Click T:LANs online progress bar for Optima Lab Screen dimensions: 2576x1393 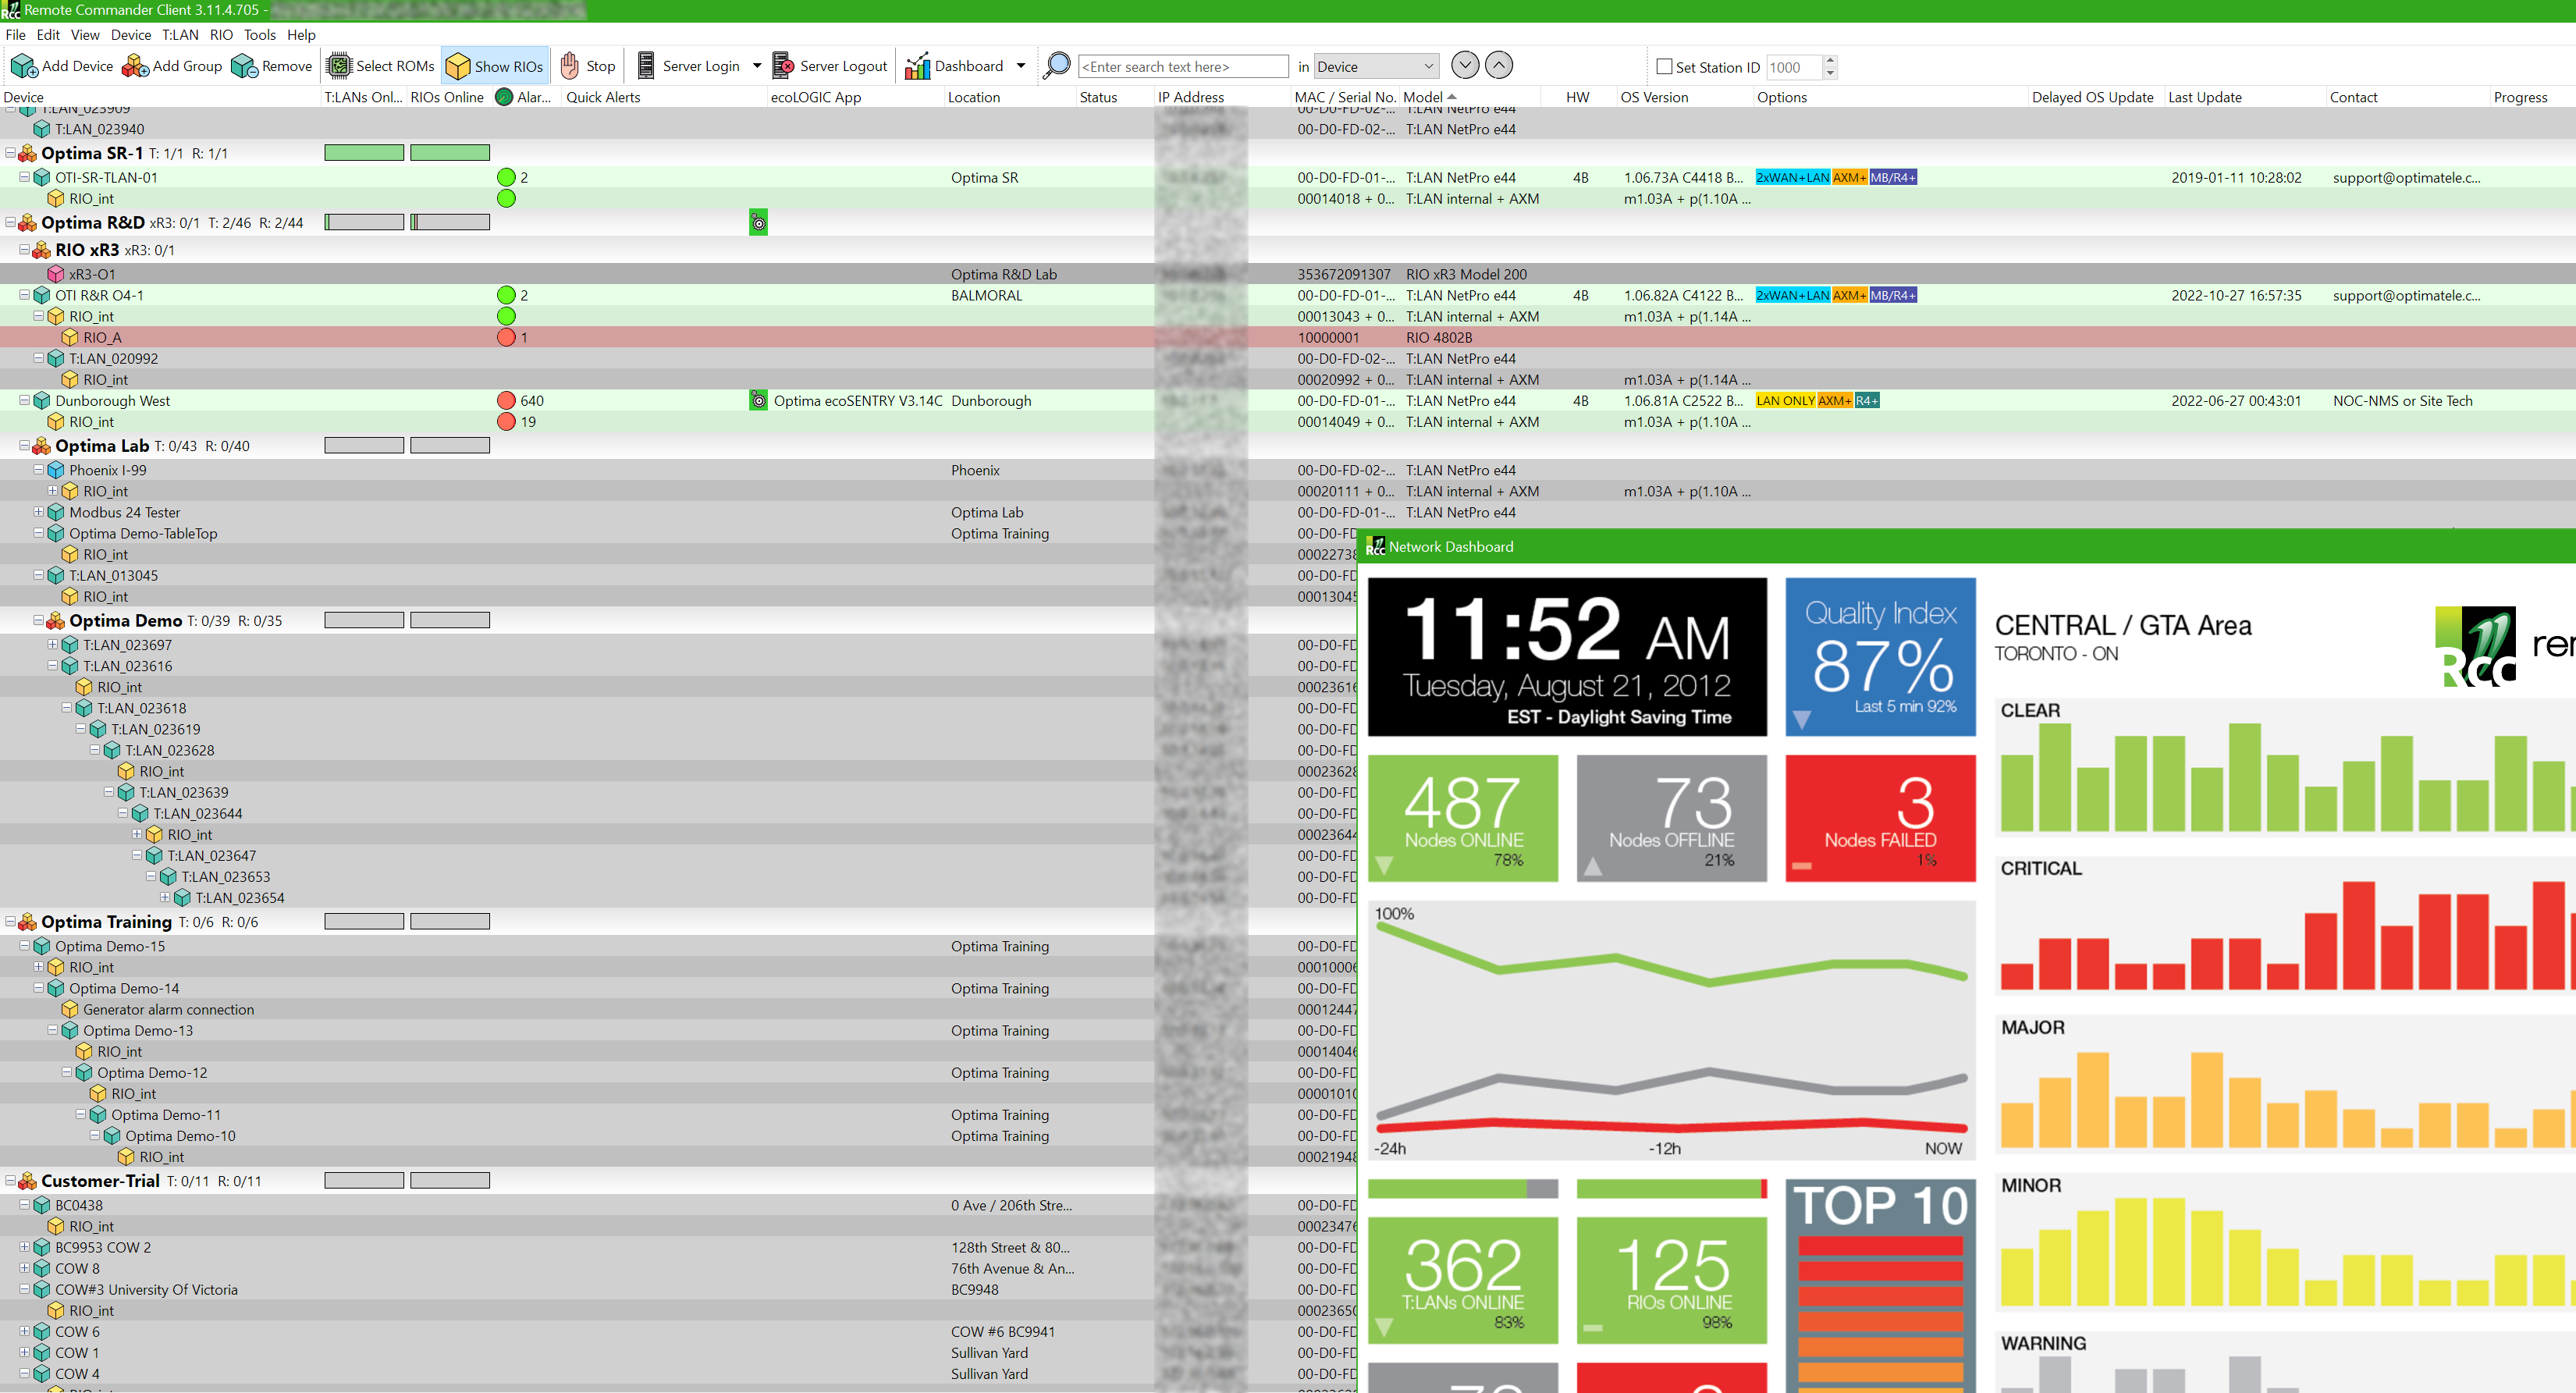tap(364, 445)
